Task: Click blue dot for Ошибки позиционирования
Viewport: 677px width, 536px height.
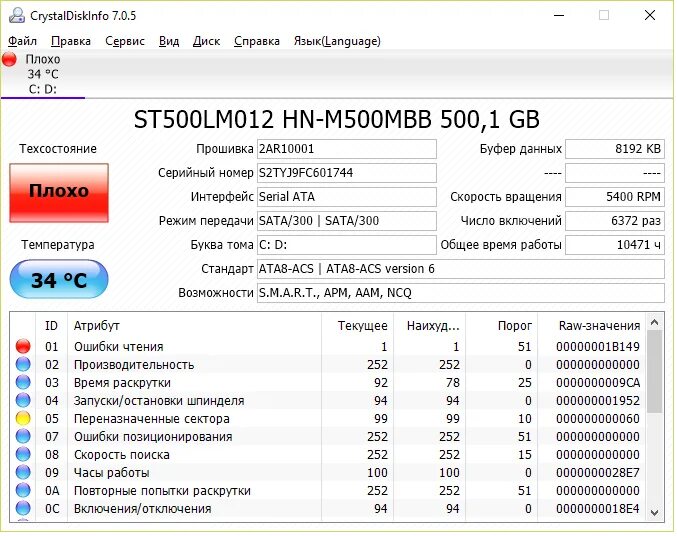Action: point(23,436)
